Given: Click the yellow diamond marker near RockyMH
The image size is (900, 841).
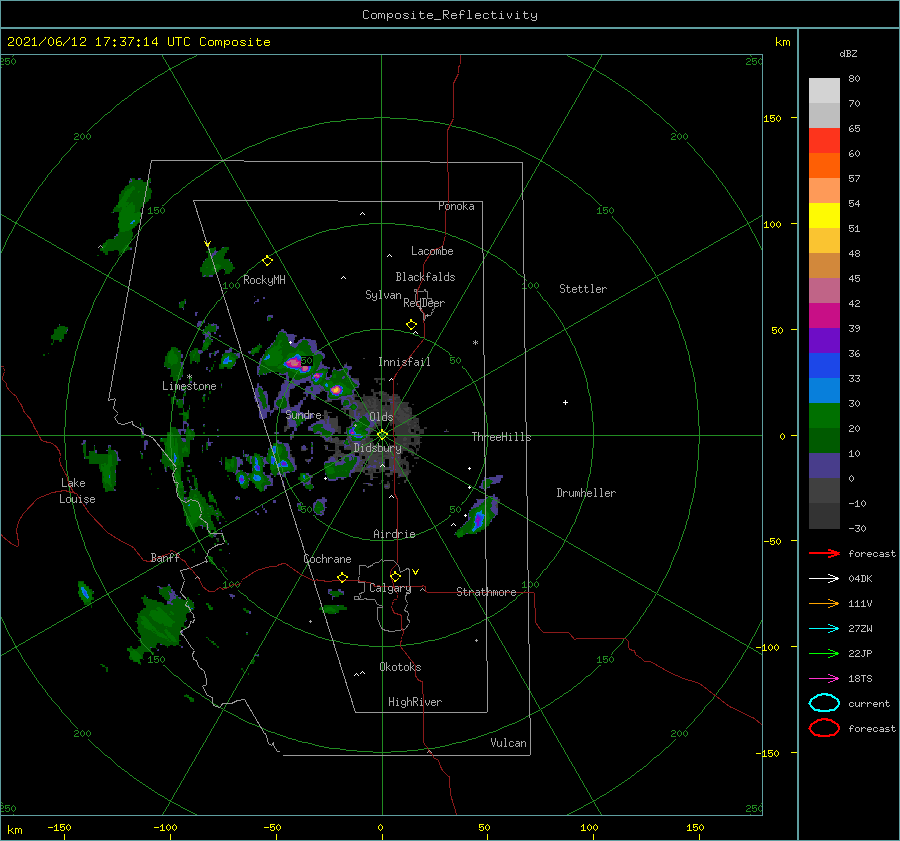Looking at the screenshot, I should pos(267,261).
